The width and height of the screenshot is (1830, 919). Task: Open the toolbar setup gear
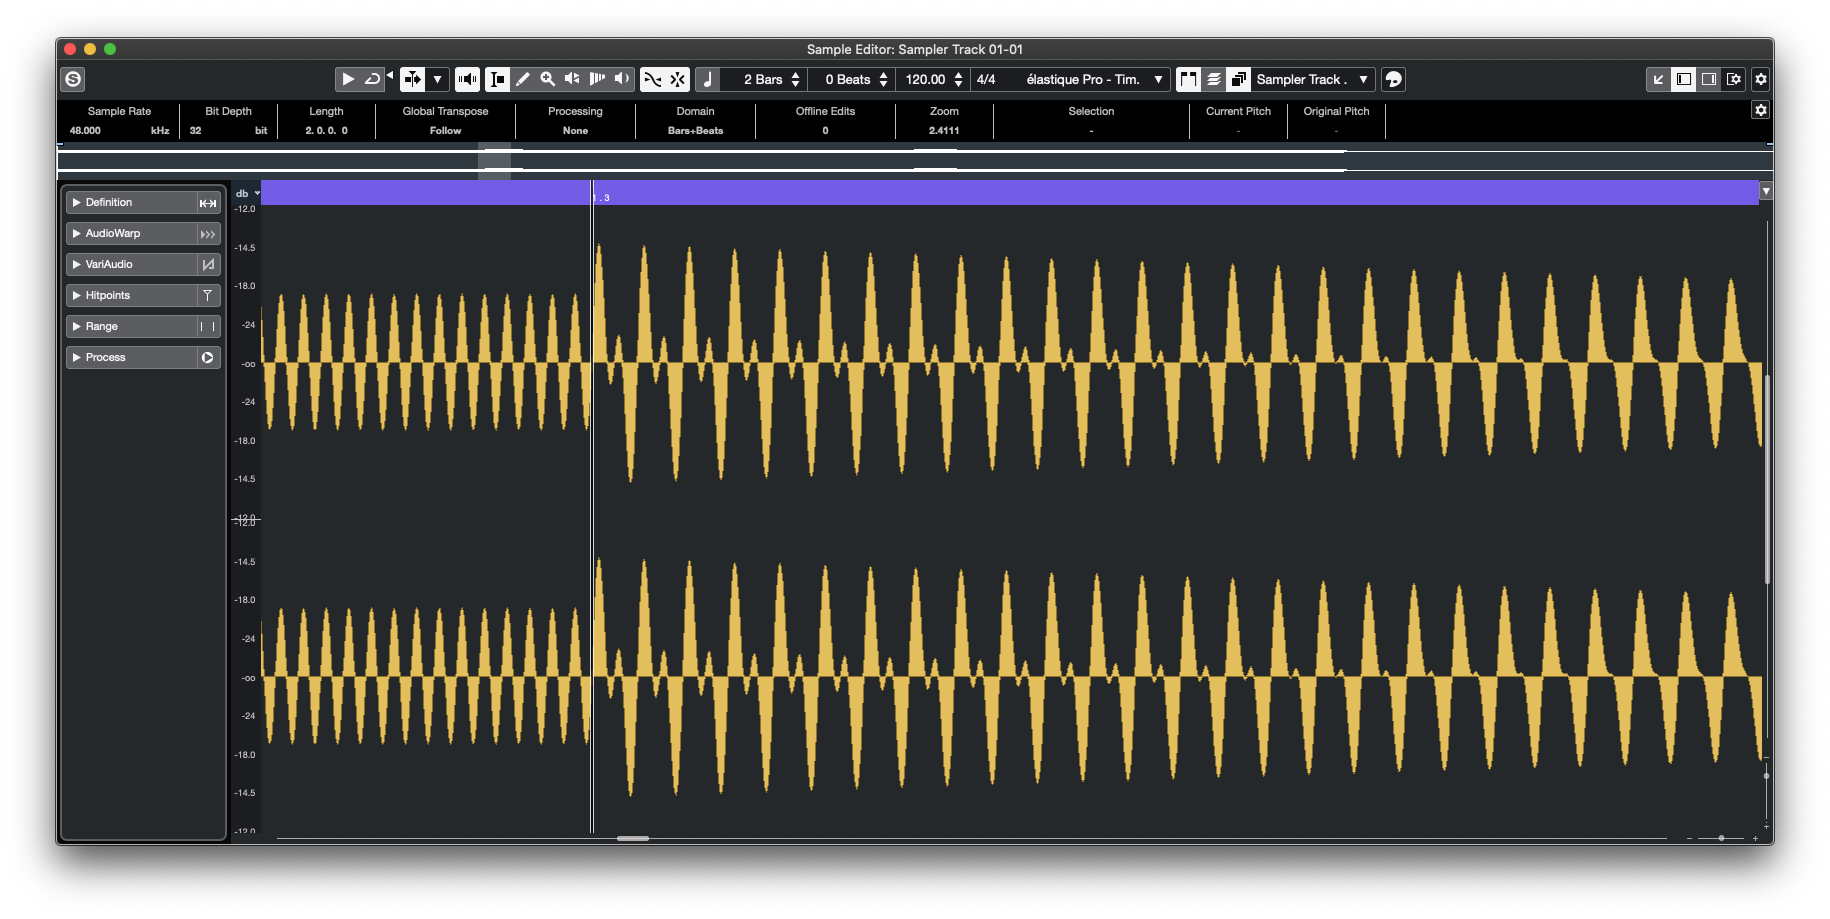click(x=1761, y=79)
